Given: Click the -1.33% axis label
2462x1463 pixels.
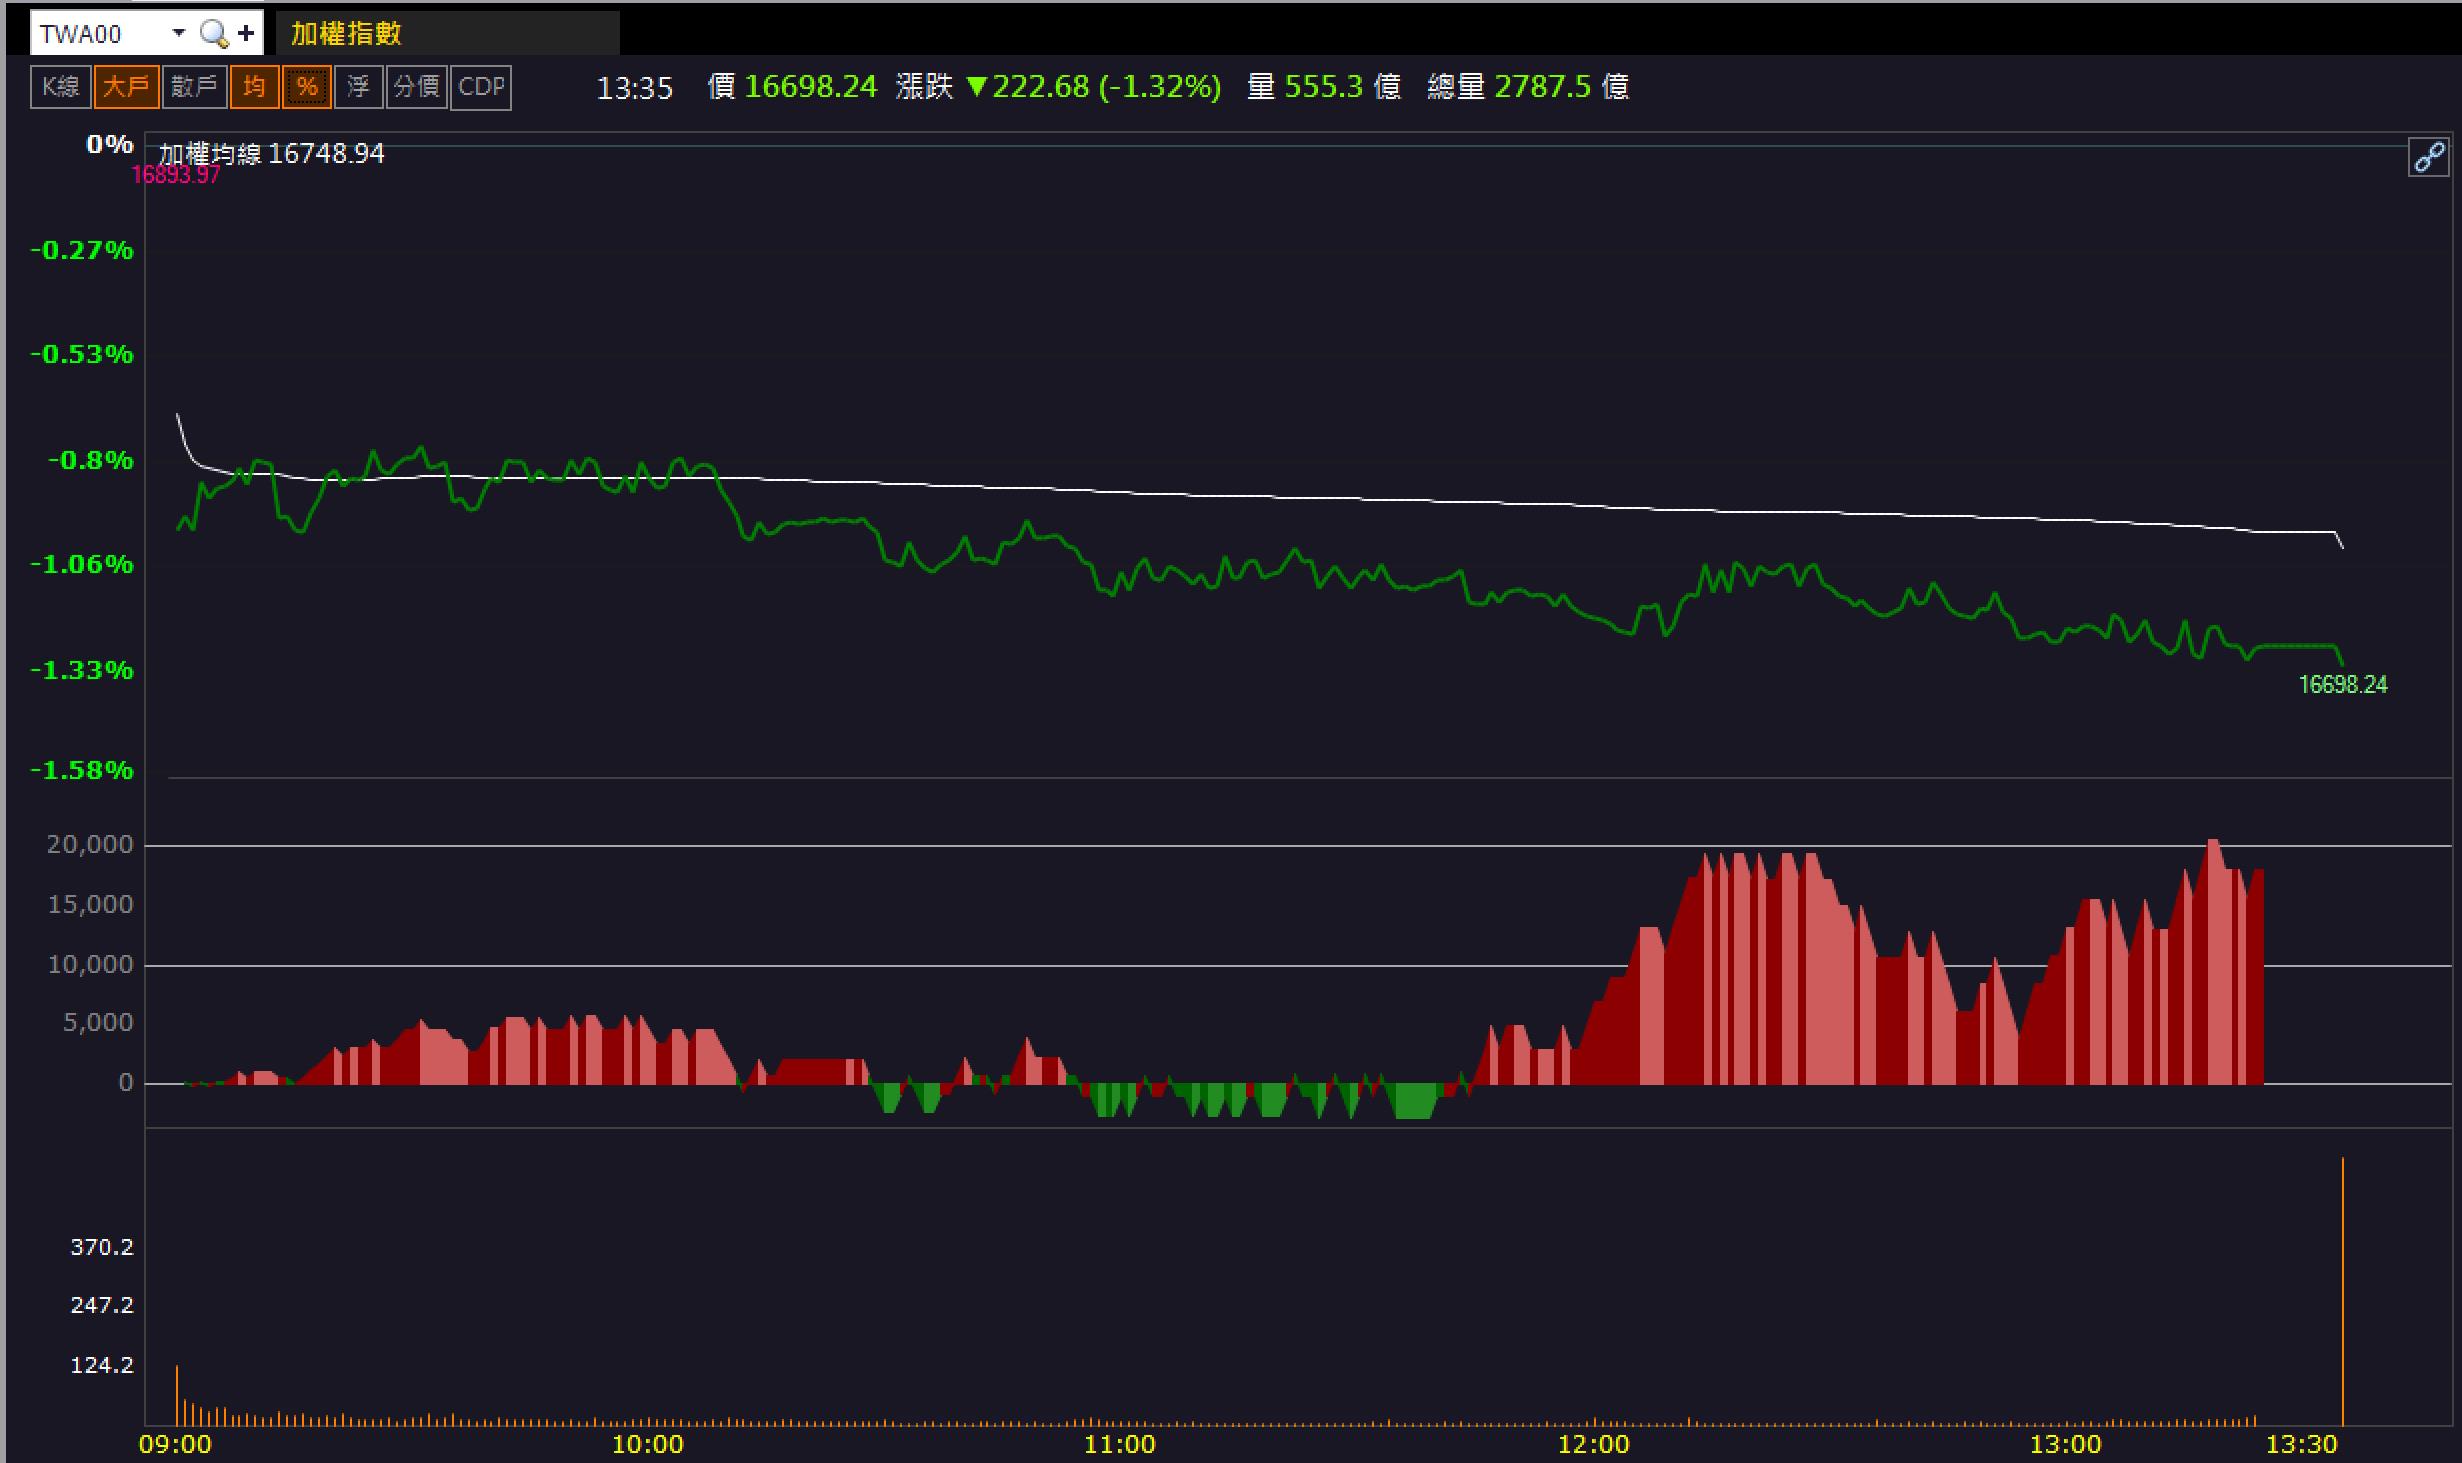Looking at the screenshot, I should click(82, 670).
